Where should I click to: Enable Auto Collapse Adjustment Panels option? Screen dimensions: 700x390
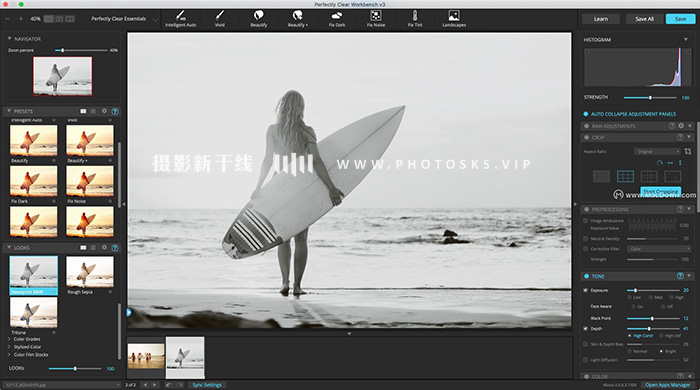[586, 114]
